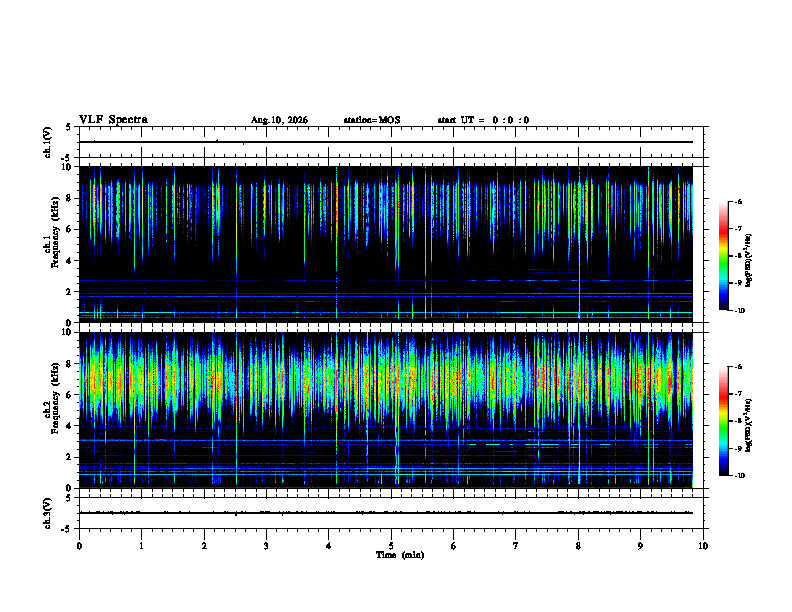Click the "5" tick on the ch.1(V) axis
The width and height of the screenshot is (792, 612).
[68, 127]
